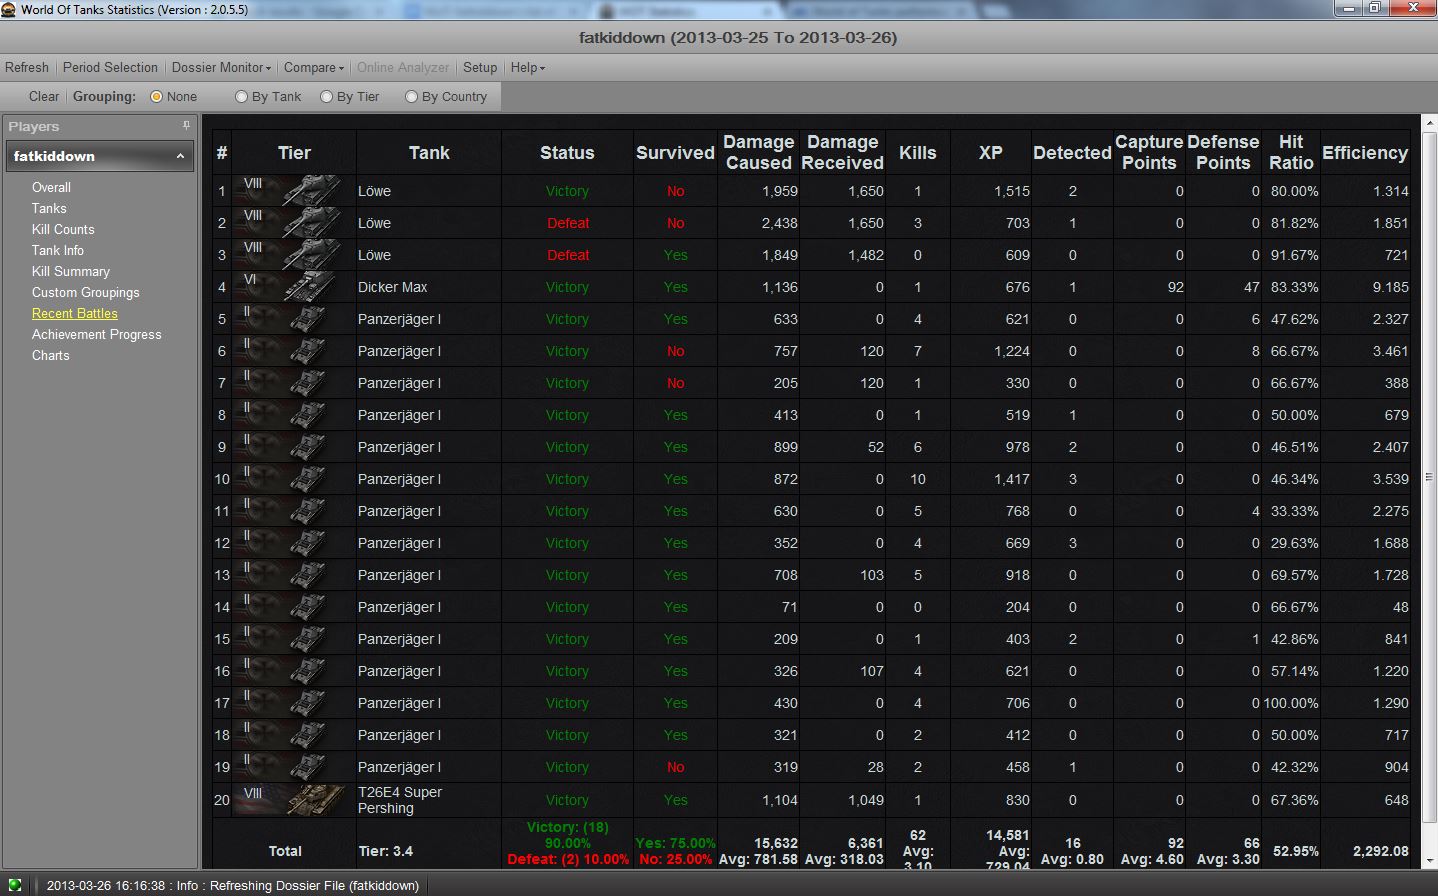Click the T26E4 Super Pershing tank thumbnail
1438x896 pixels.
(x=313, y=800)
